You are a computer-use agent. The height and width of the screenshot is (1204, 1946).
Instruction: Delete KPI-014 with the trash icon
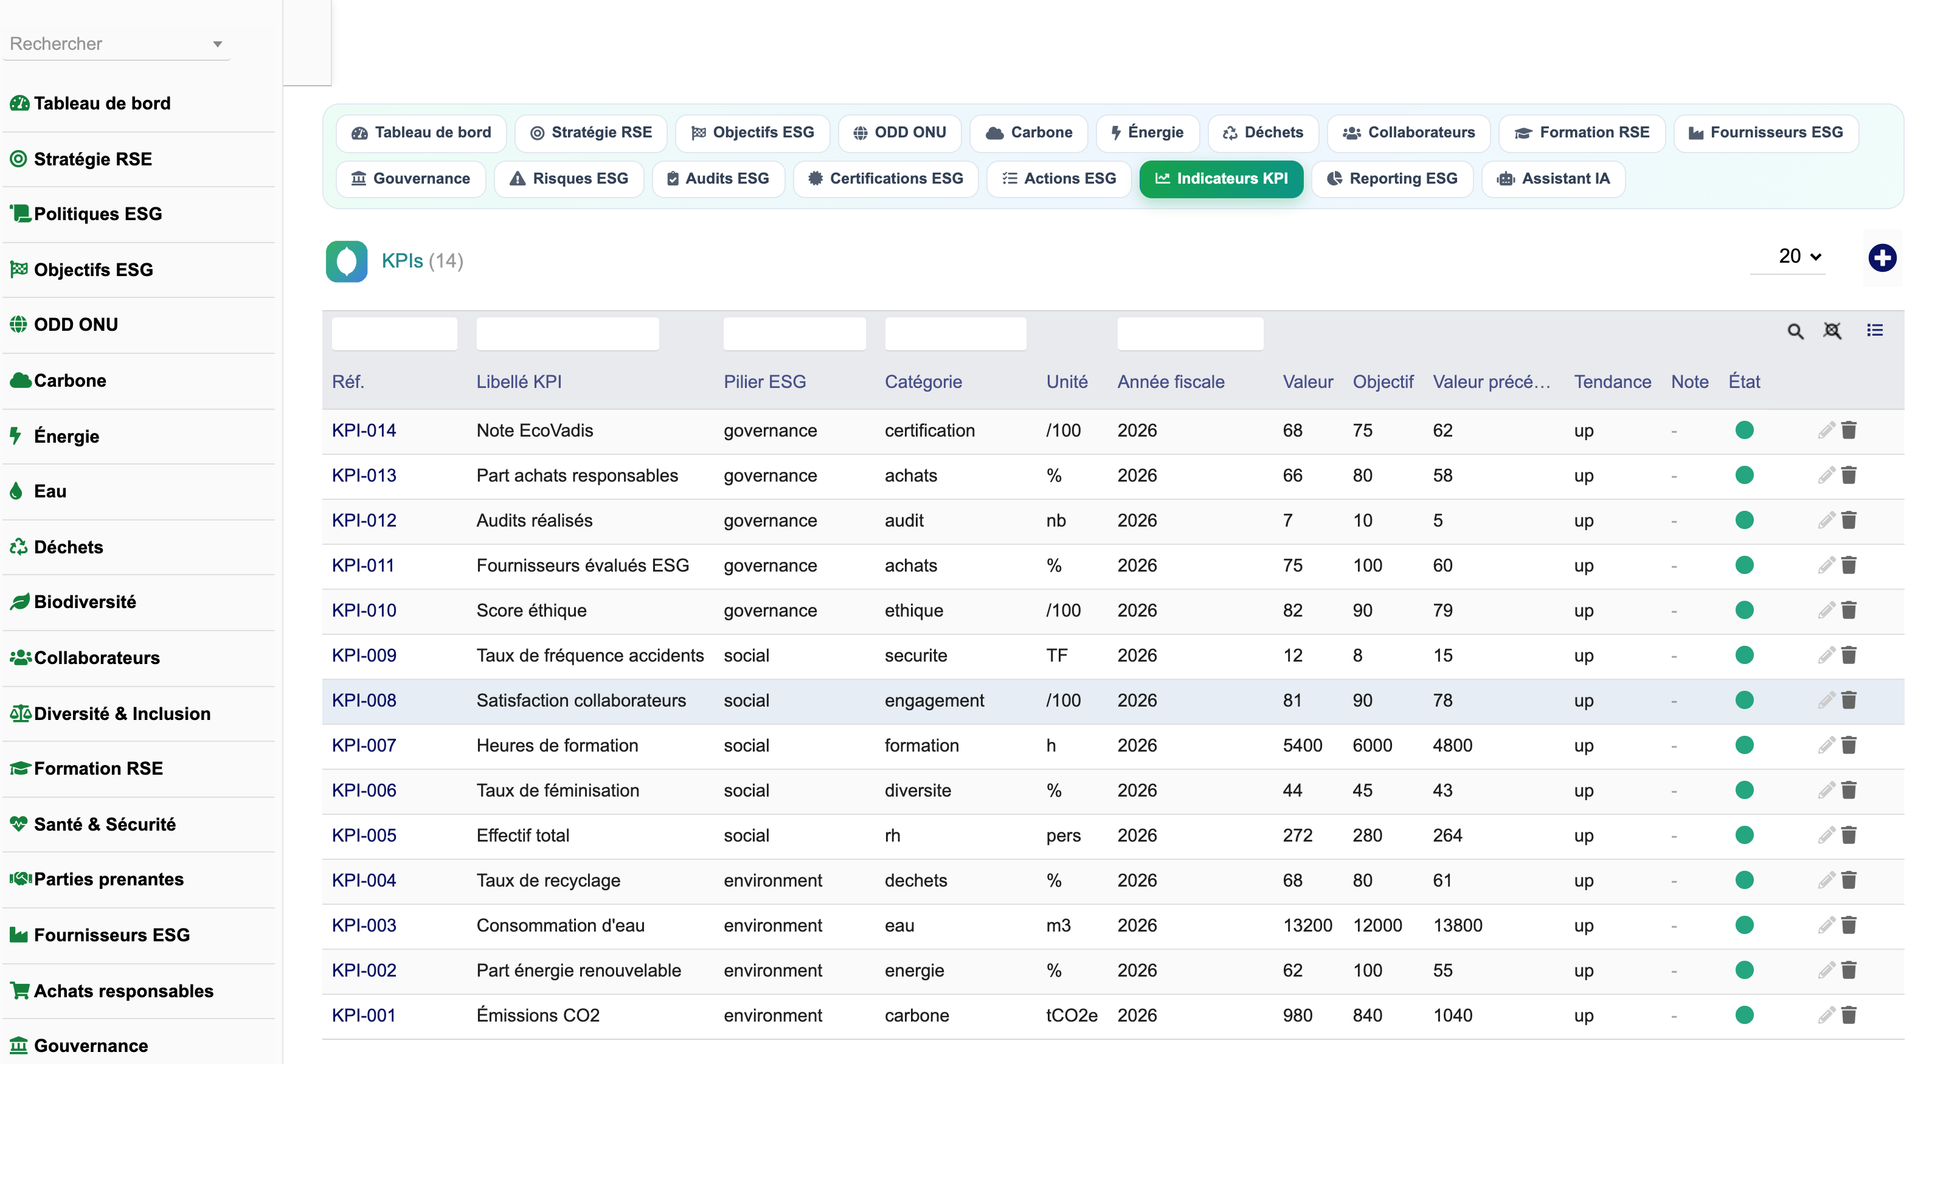click(x=1849, y=430)
